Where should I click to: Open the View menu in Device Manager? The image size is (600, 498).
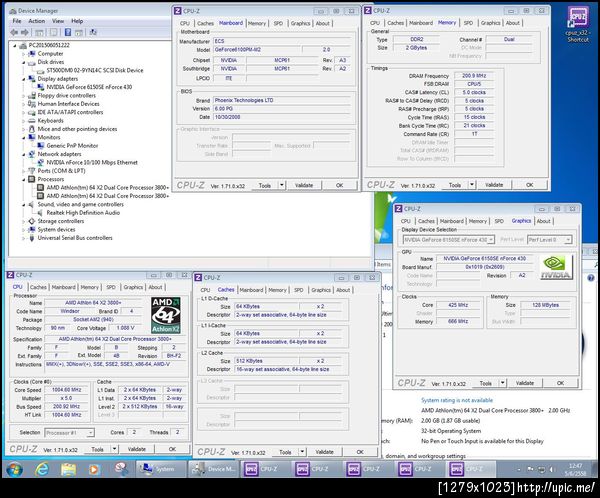point(58,21)
